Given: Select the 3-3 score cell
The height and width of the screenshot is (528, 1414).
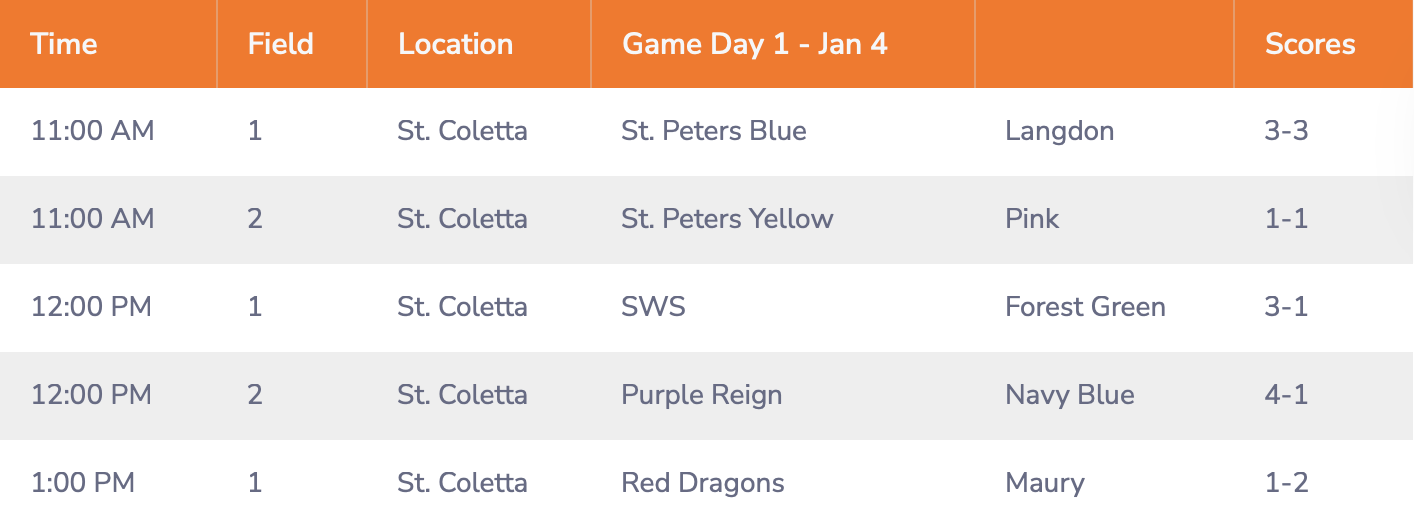Looking at the screenshot, I should pos(1286,131).
